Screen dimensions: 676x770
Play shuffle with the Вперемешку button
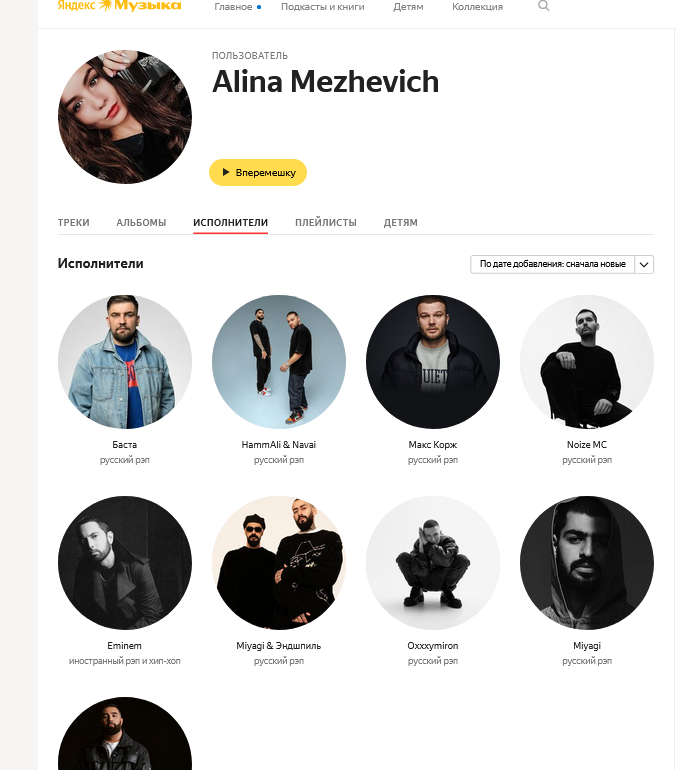258,172
